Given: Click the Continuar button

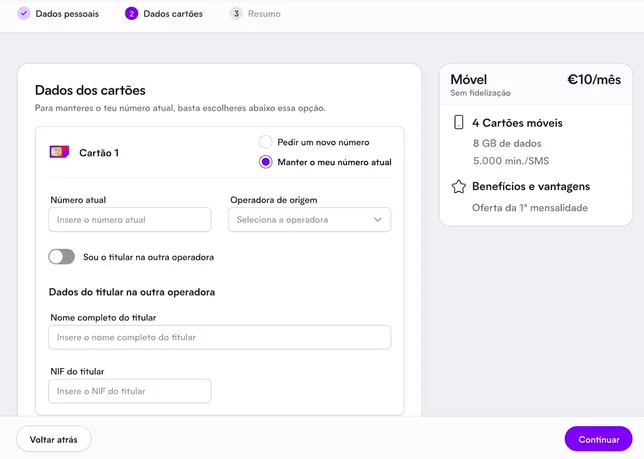Looking at the screenshot, I should [598, 439].
